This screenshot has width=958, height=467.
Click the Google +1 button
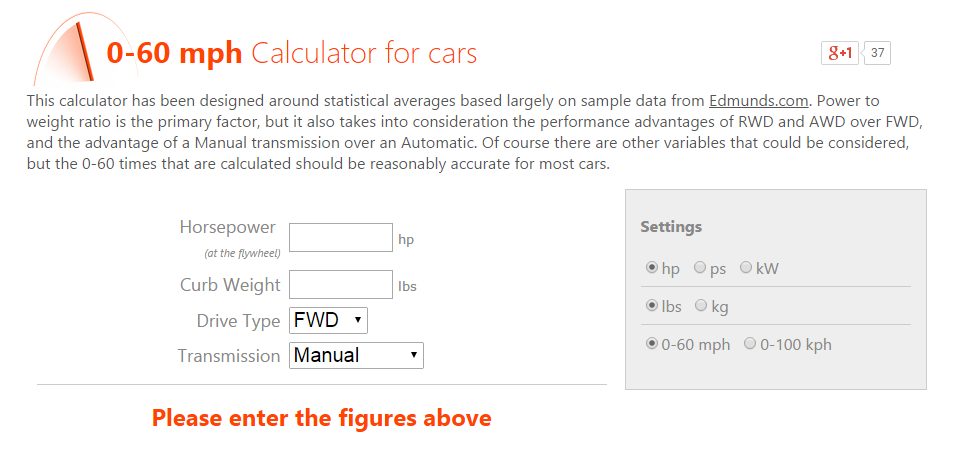840,53
